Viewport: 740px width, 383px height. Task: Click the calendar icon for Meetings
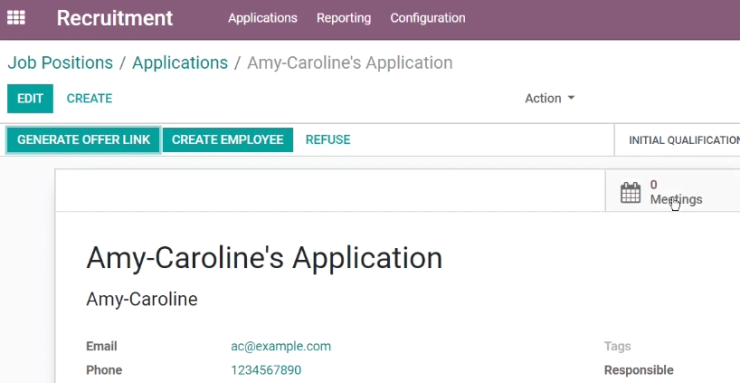tap(631, 192)
